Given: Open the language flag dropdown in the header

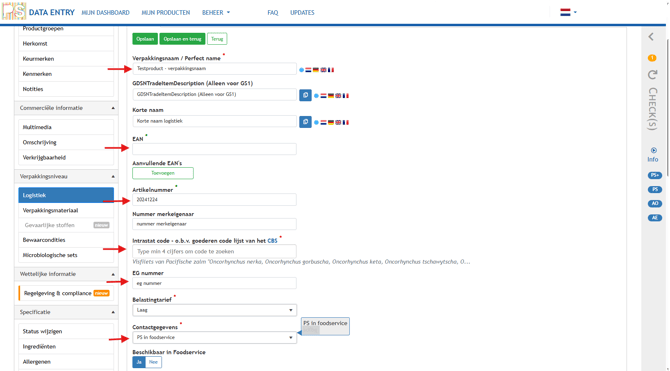Looking at the screenshot, I should point(568,12).
